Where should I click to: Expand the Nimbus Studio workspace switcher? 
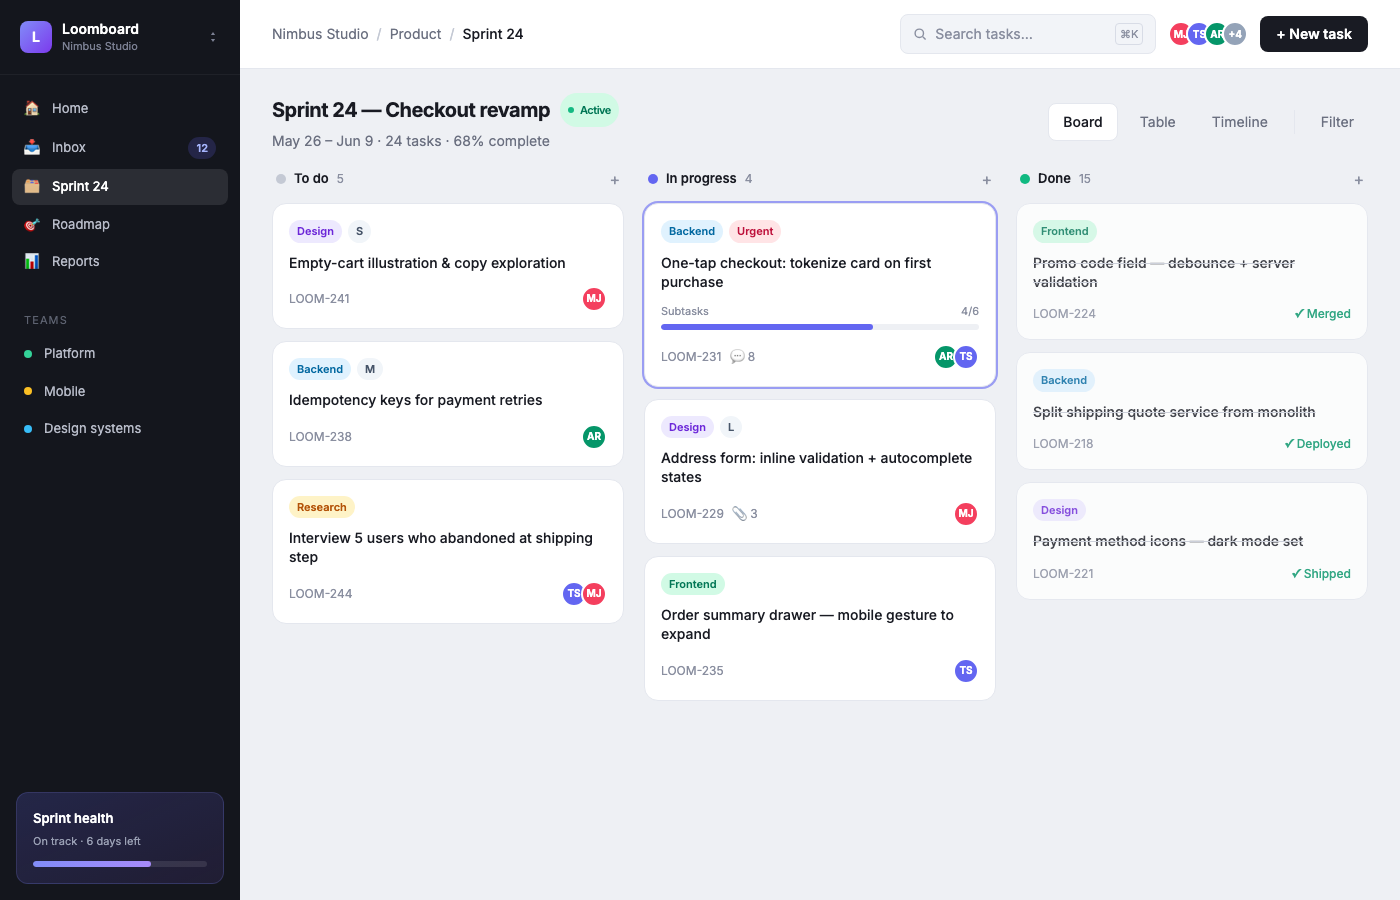tap(213, 37)
